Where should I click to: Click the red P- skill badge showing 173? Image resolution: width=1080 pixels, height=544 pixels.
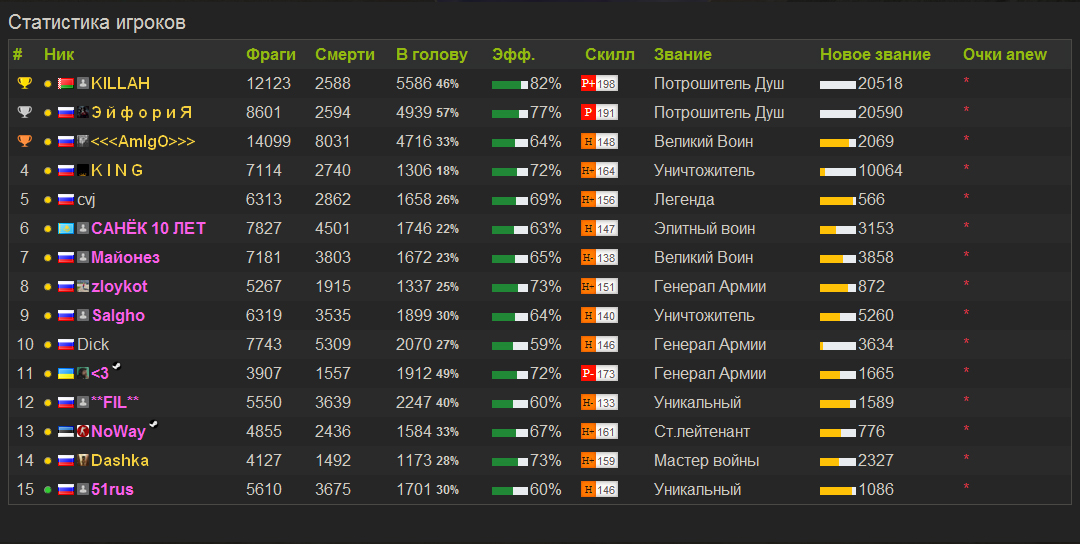point(599,374)
